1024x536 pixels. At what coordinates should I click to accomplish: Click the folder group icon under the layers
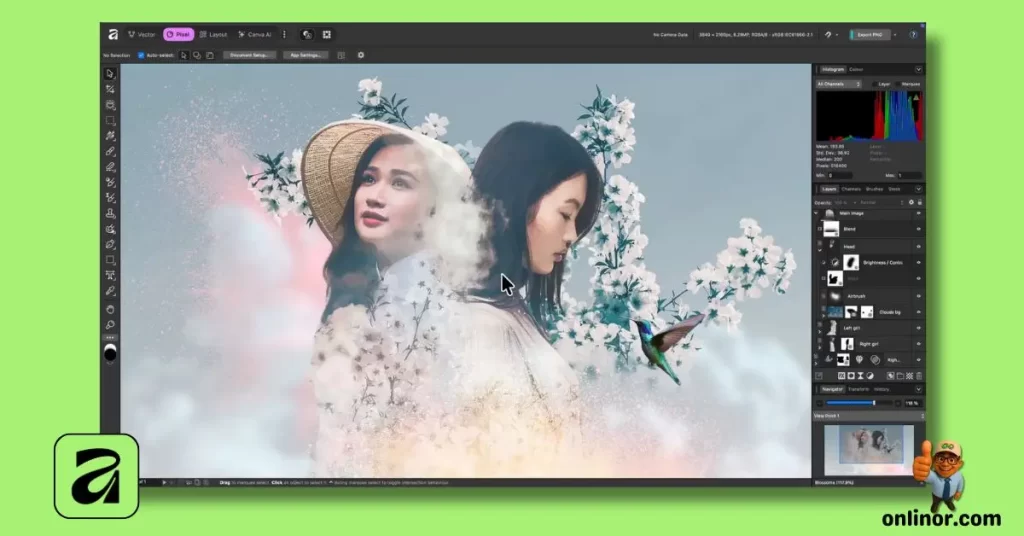900,376
